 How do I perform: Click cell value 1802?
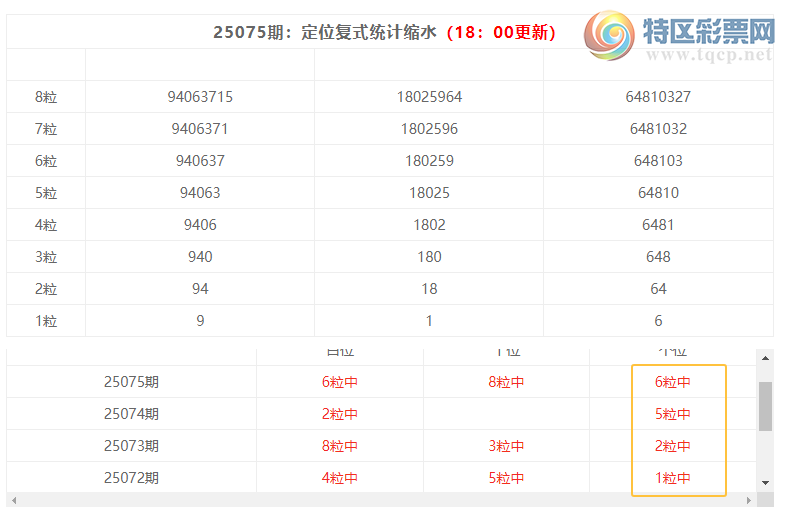pyautogui.click(x=430, y=225)
